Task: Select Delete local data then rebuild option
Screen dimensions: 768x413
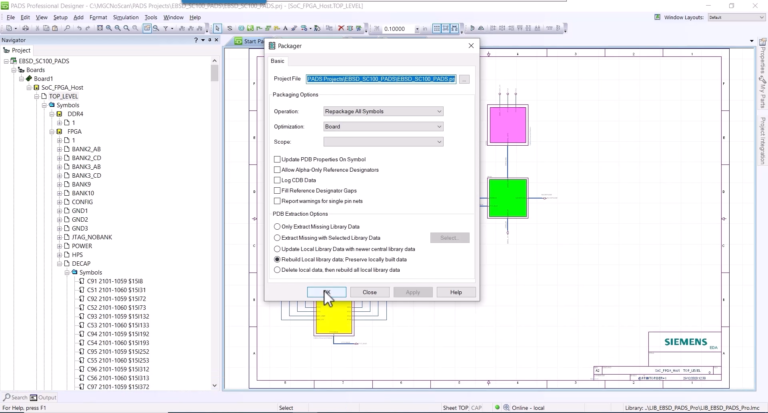Action: coord(277,270)
